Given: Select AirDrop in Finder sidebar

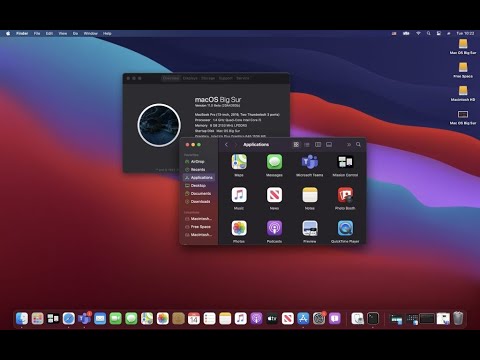Looking at the screenshot, I should click(199, 161).
